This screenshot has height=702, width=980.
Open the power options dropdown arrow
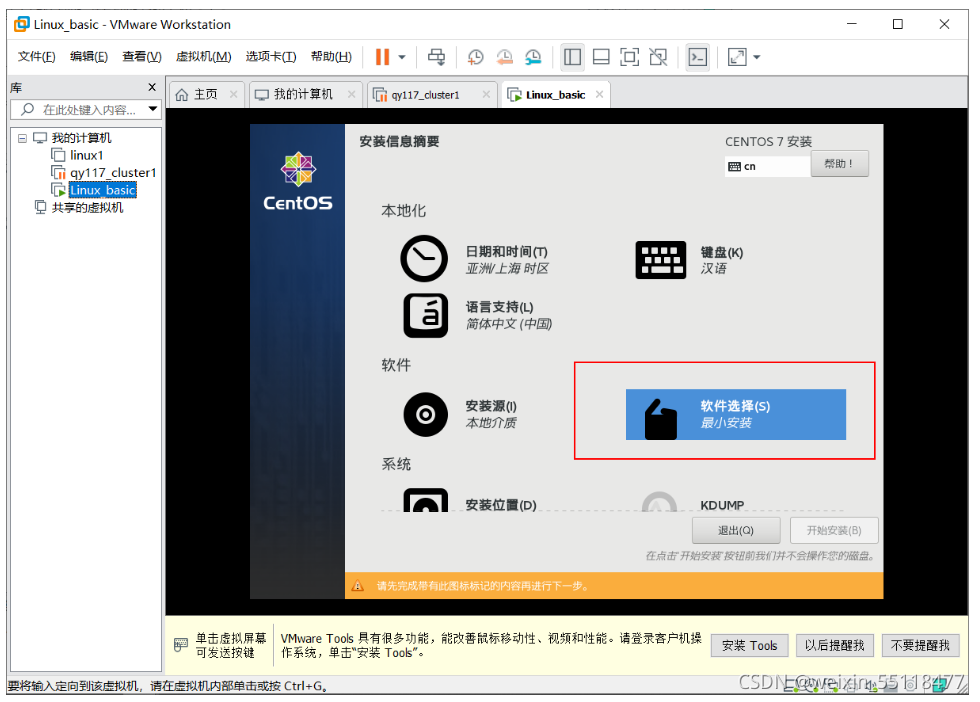402,57
